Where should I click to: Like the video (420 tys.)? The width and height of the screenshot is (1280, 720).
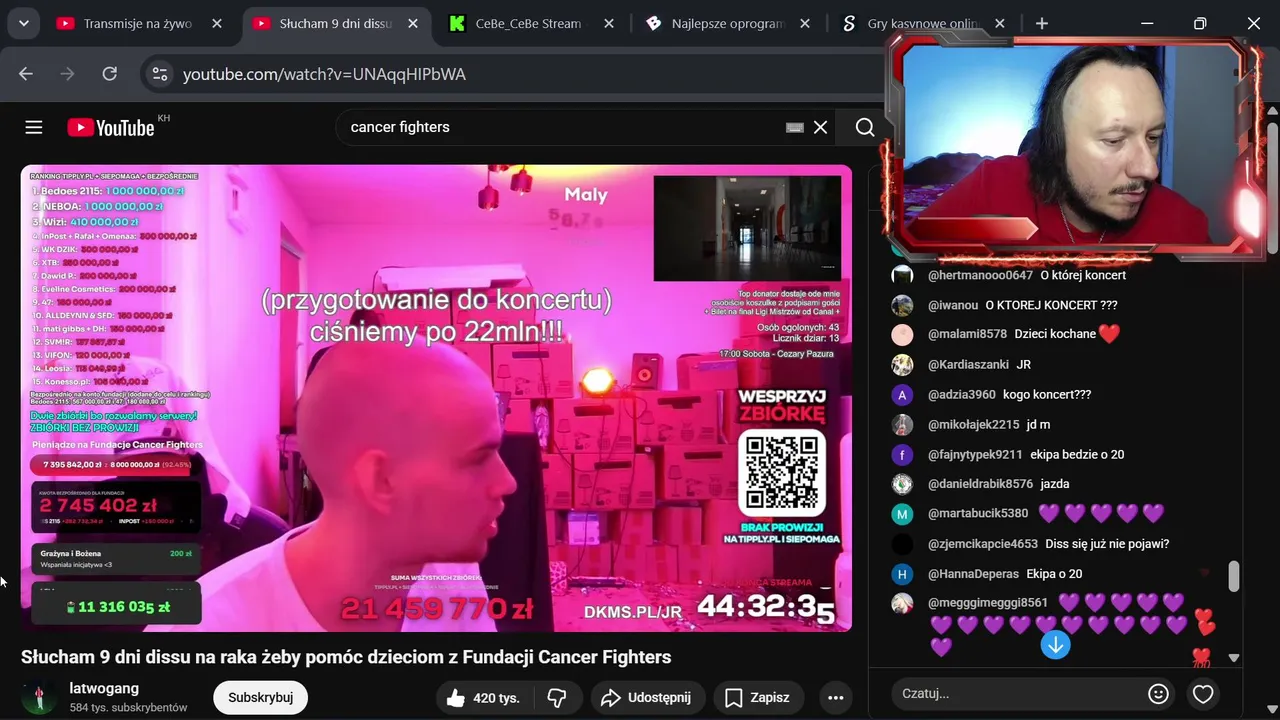tap(484, 698)
